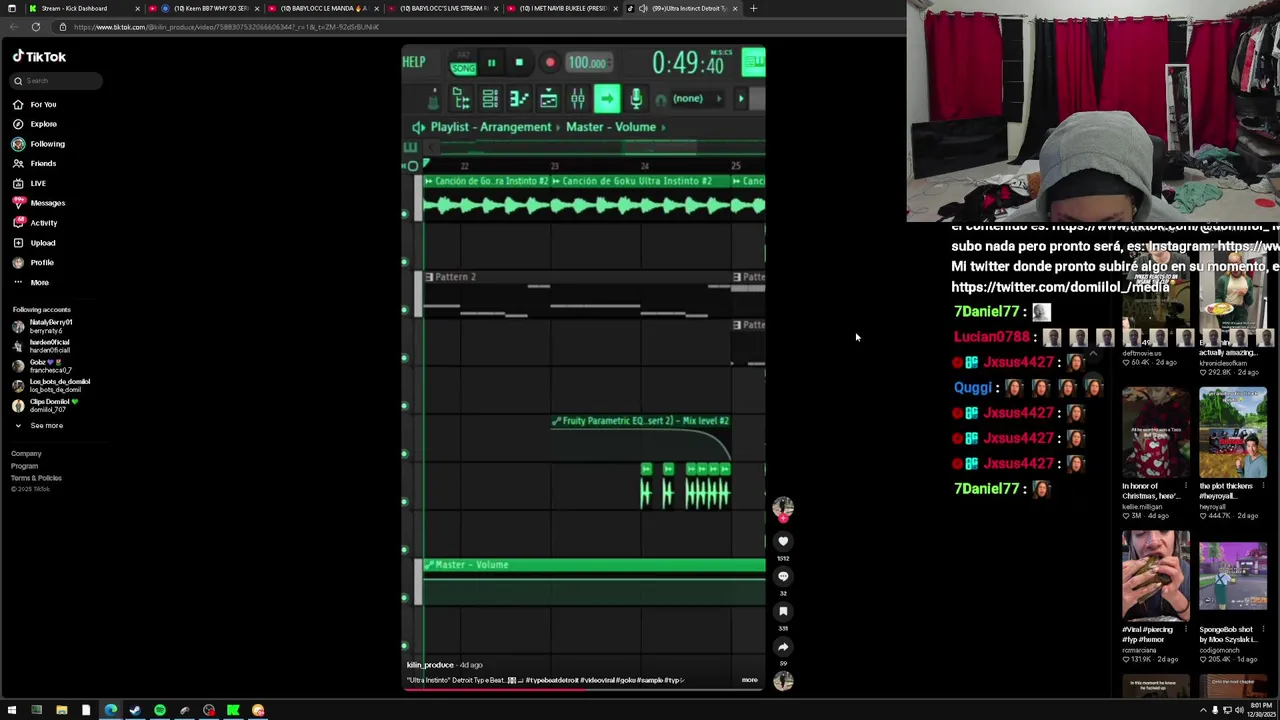Toggle mute dot on the Master - Volume track
The height and width of the screenshot is (720, 1280).
(404, 598)
